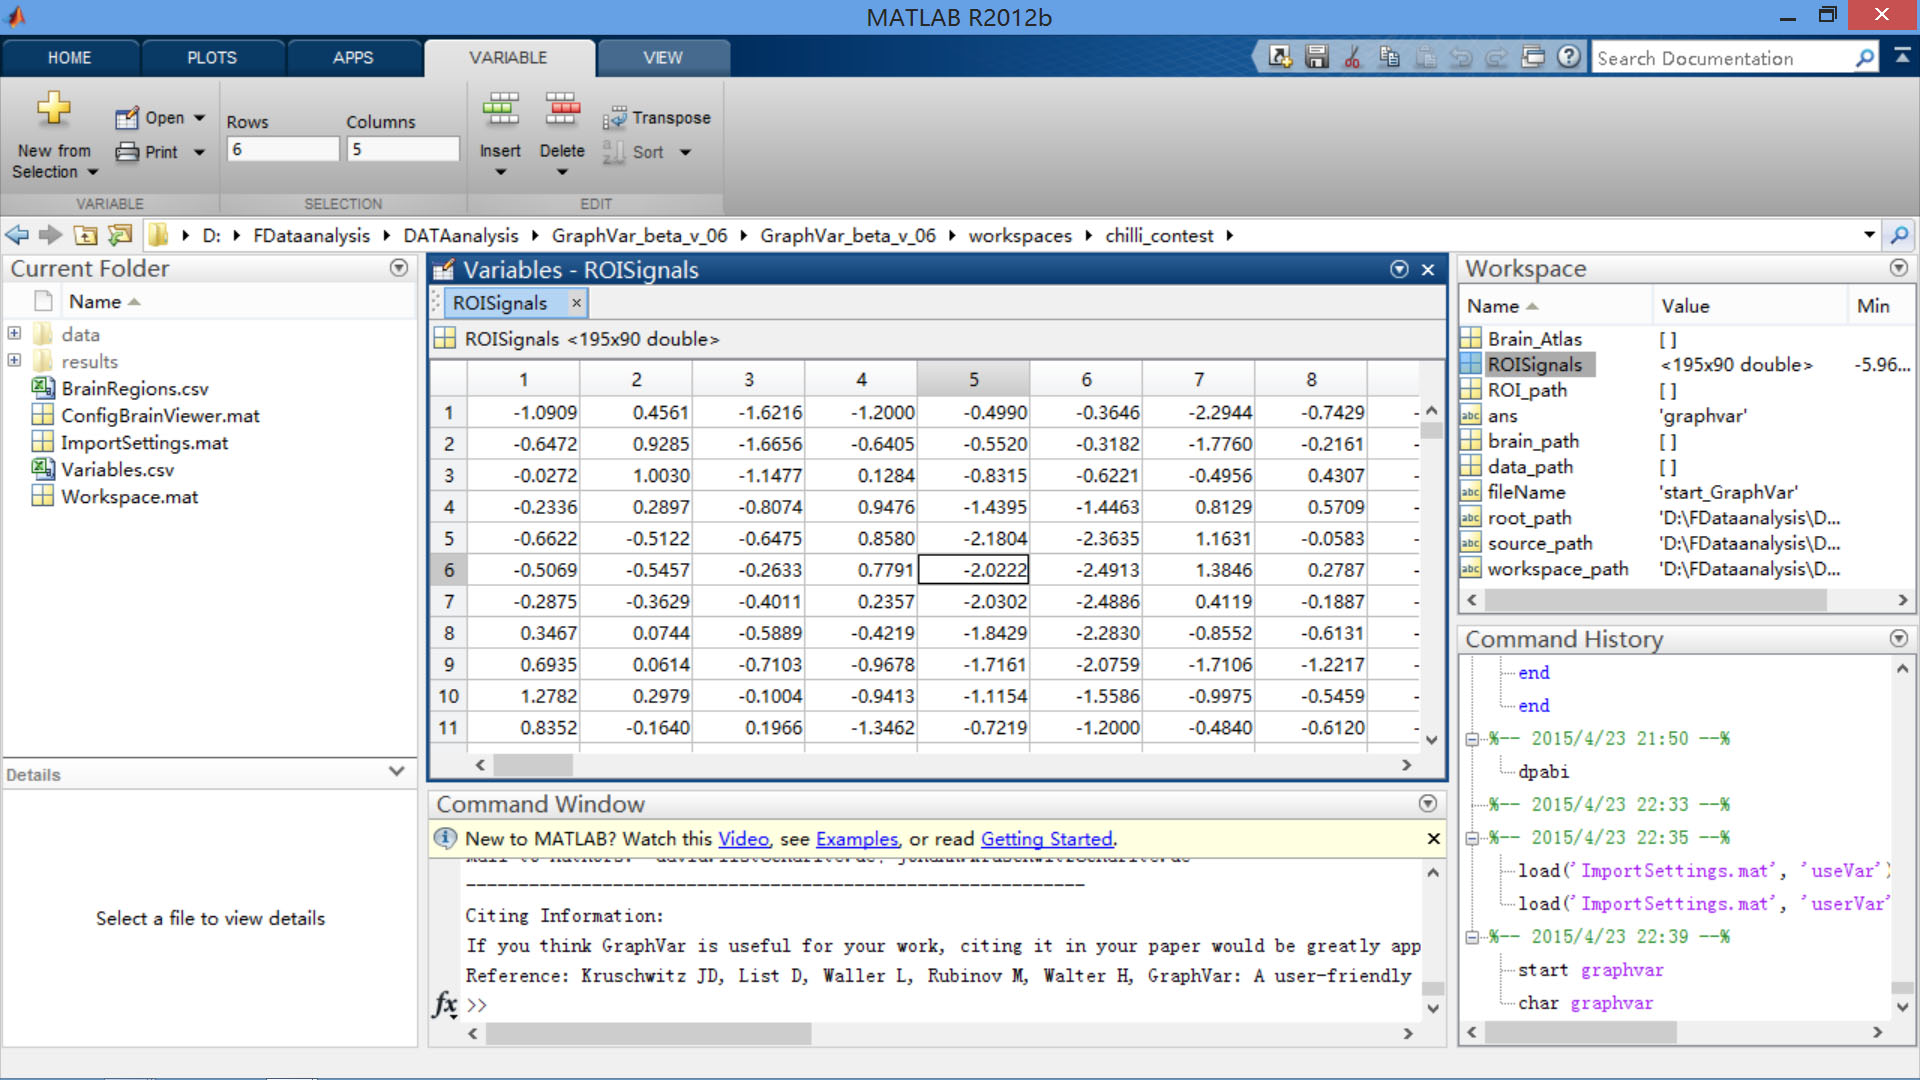The image size is (1920, 1080).
Task: Click the address bar search icon
Action: tap(1898, 235)
